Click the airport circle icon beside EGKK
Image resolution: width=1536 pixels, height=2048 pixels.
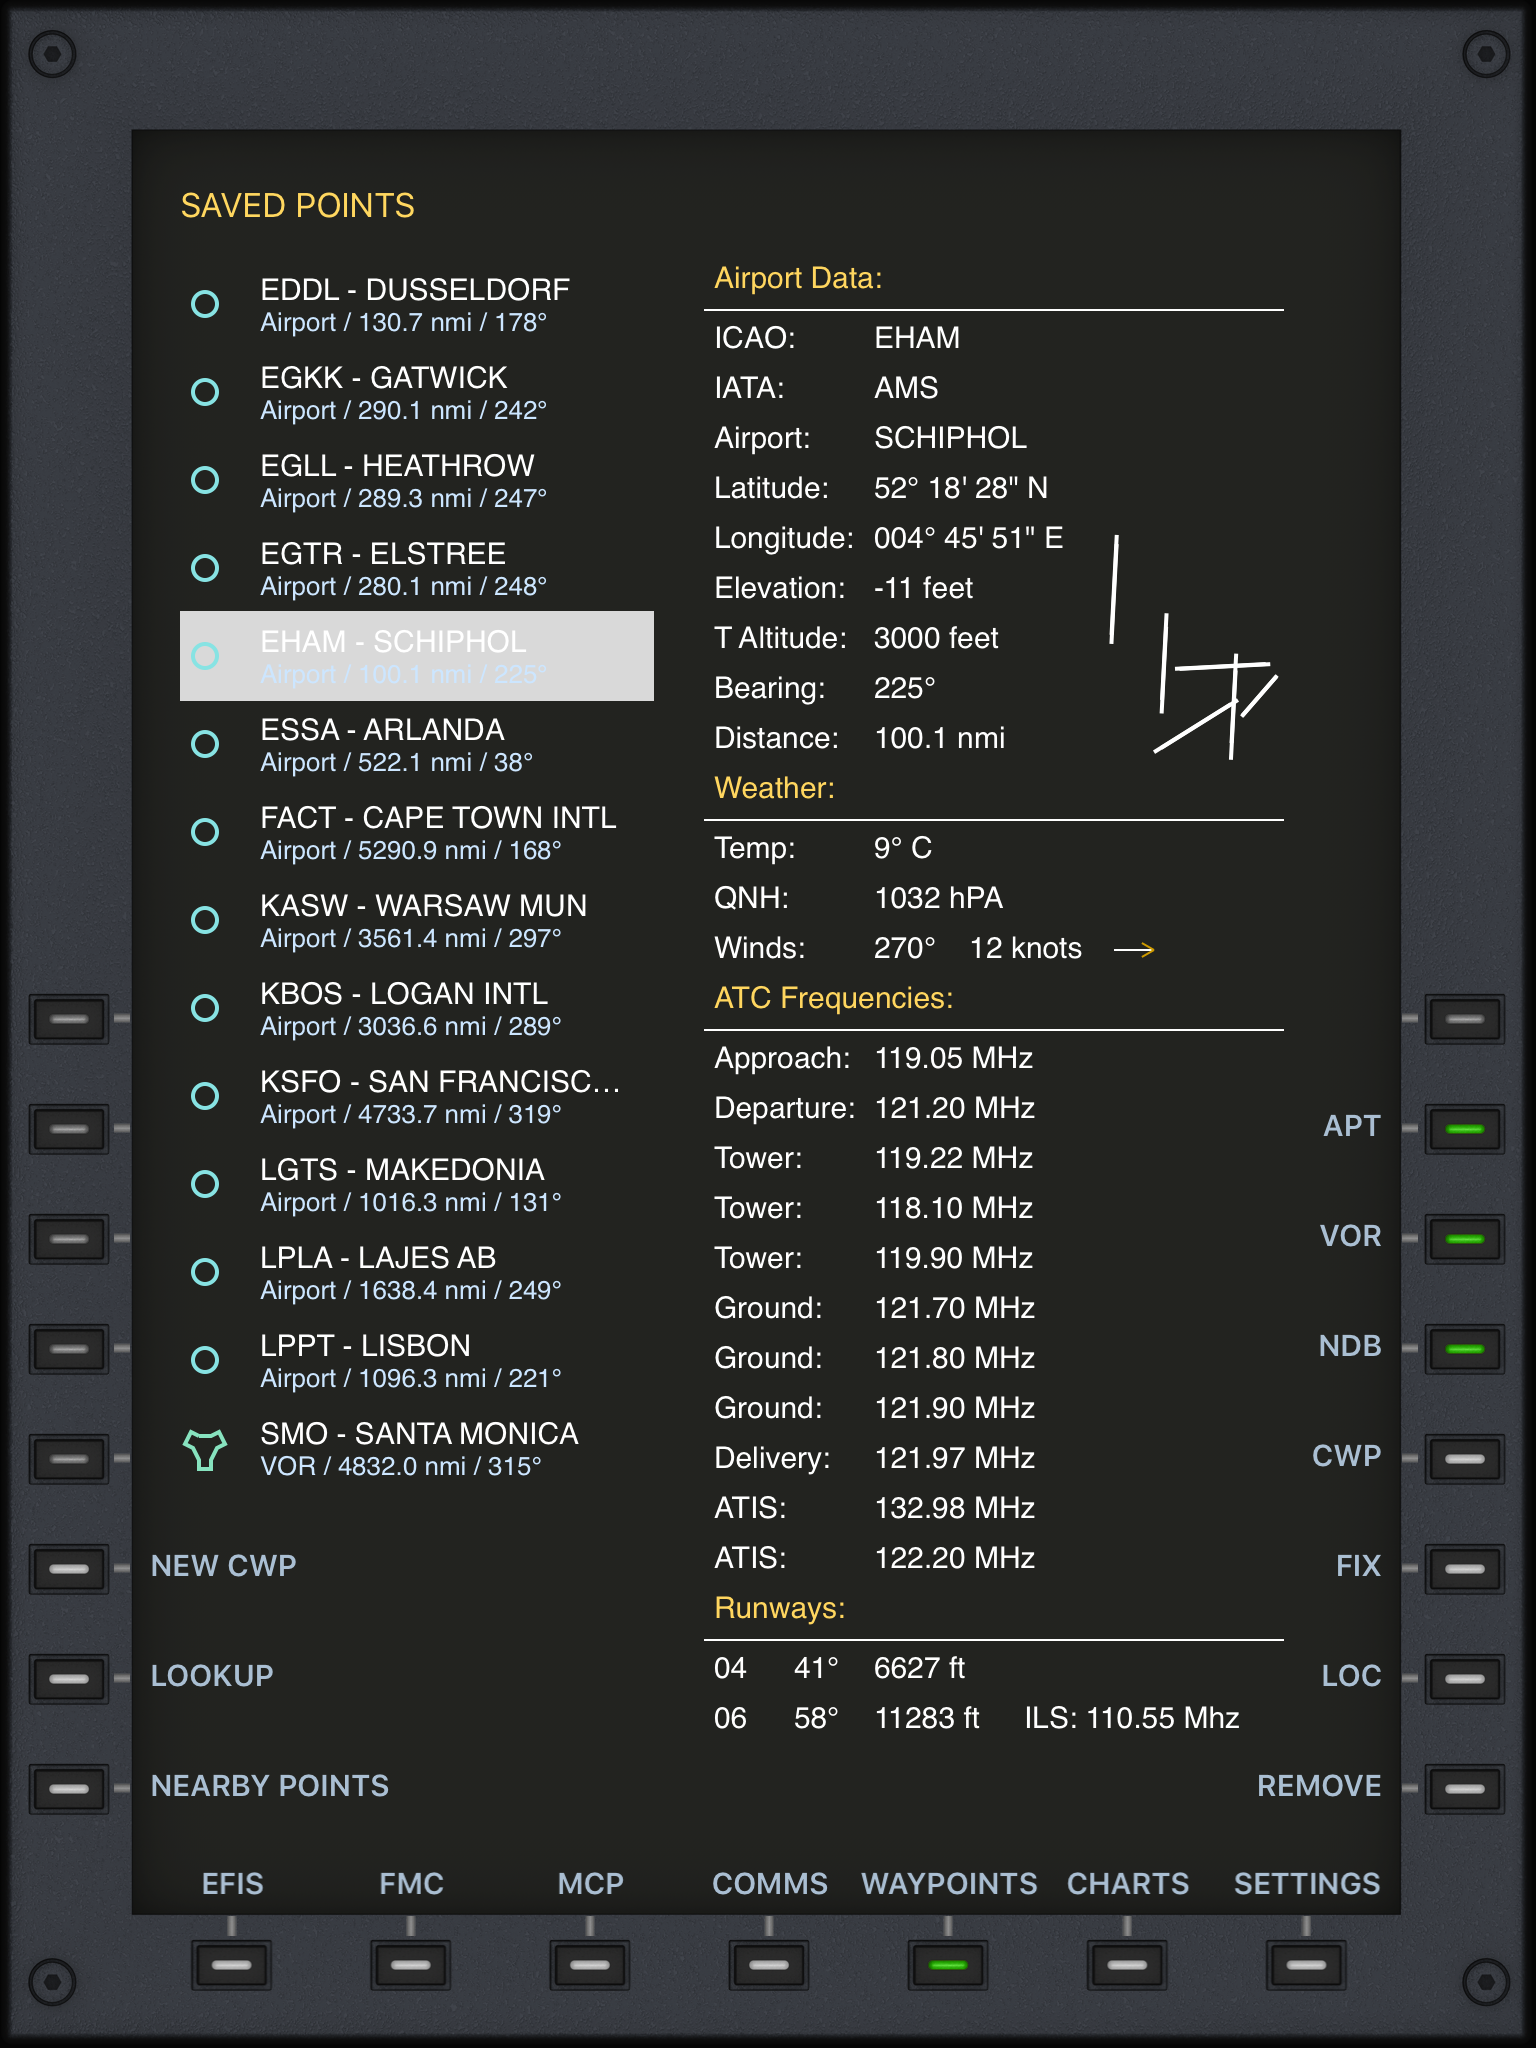[x=205, y=392]
